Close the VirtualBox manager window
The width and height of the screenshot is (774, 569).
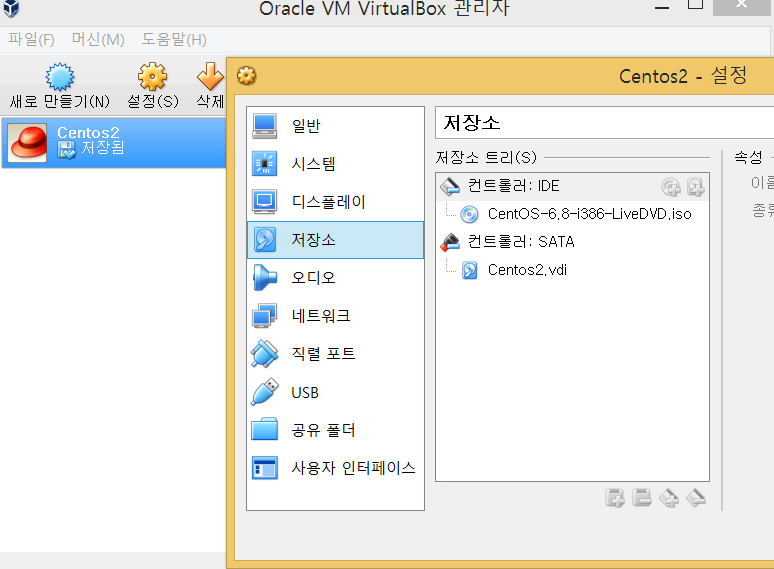pos(741,6)
